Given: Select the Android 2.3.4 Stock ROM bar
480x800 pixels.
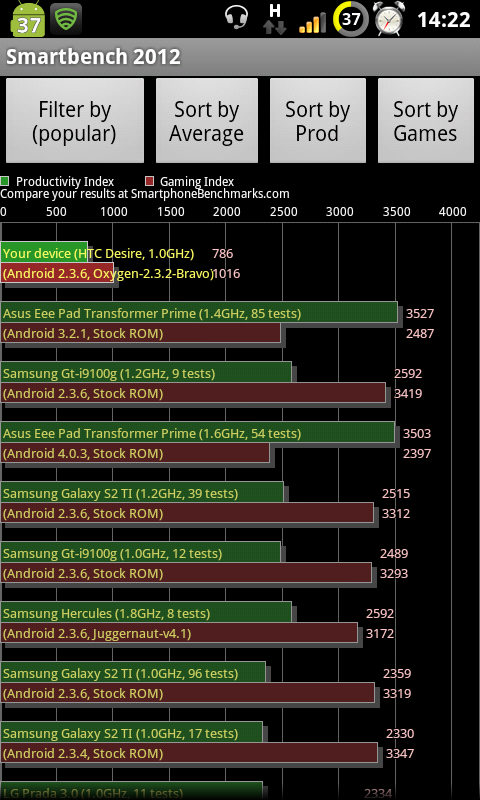Looking at the screenshot, I should click(189, 753).
